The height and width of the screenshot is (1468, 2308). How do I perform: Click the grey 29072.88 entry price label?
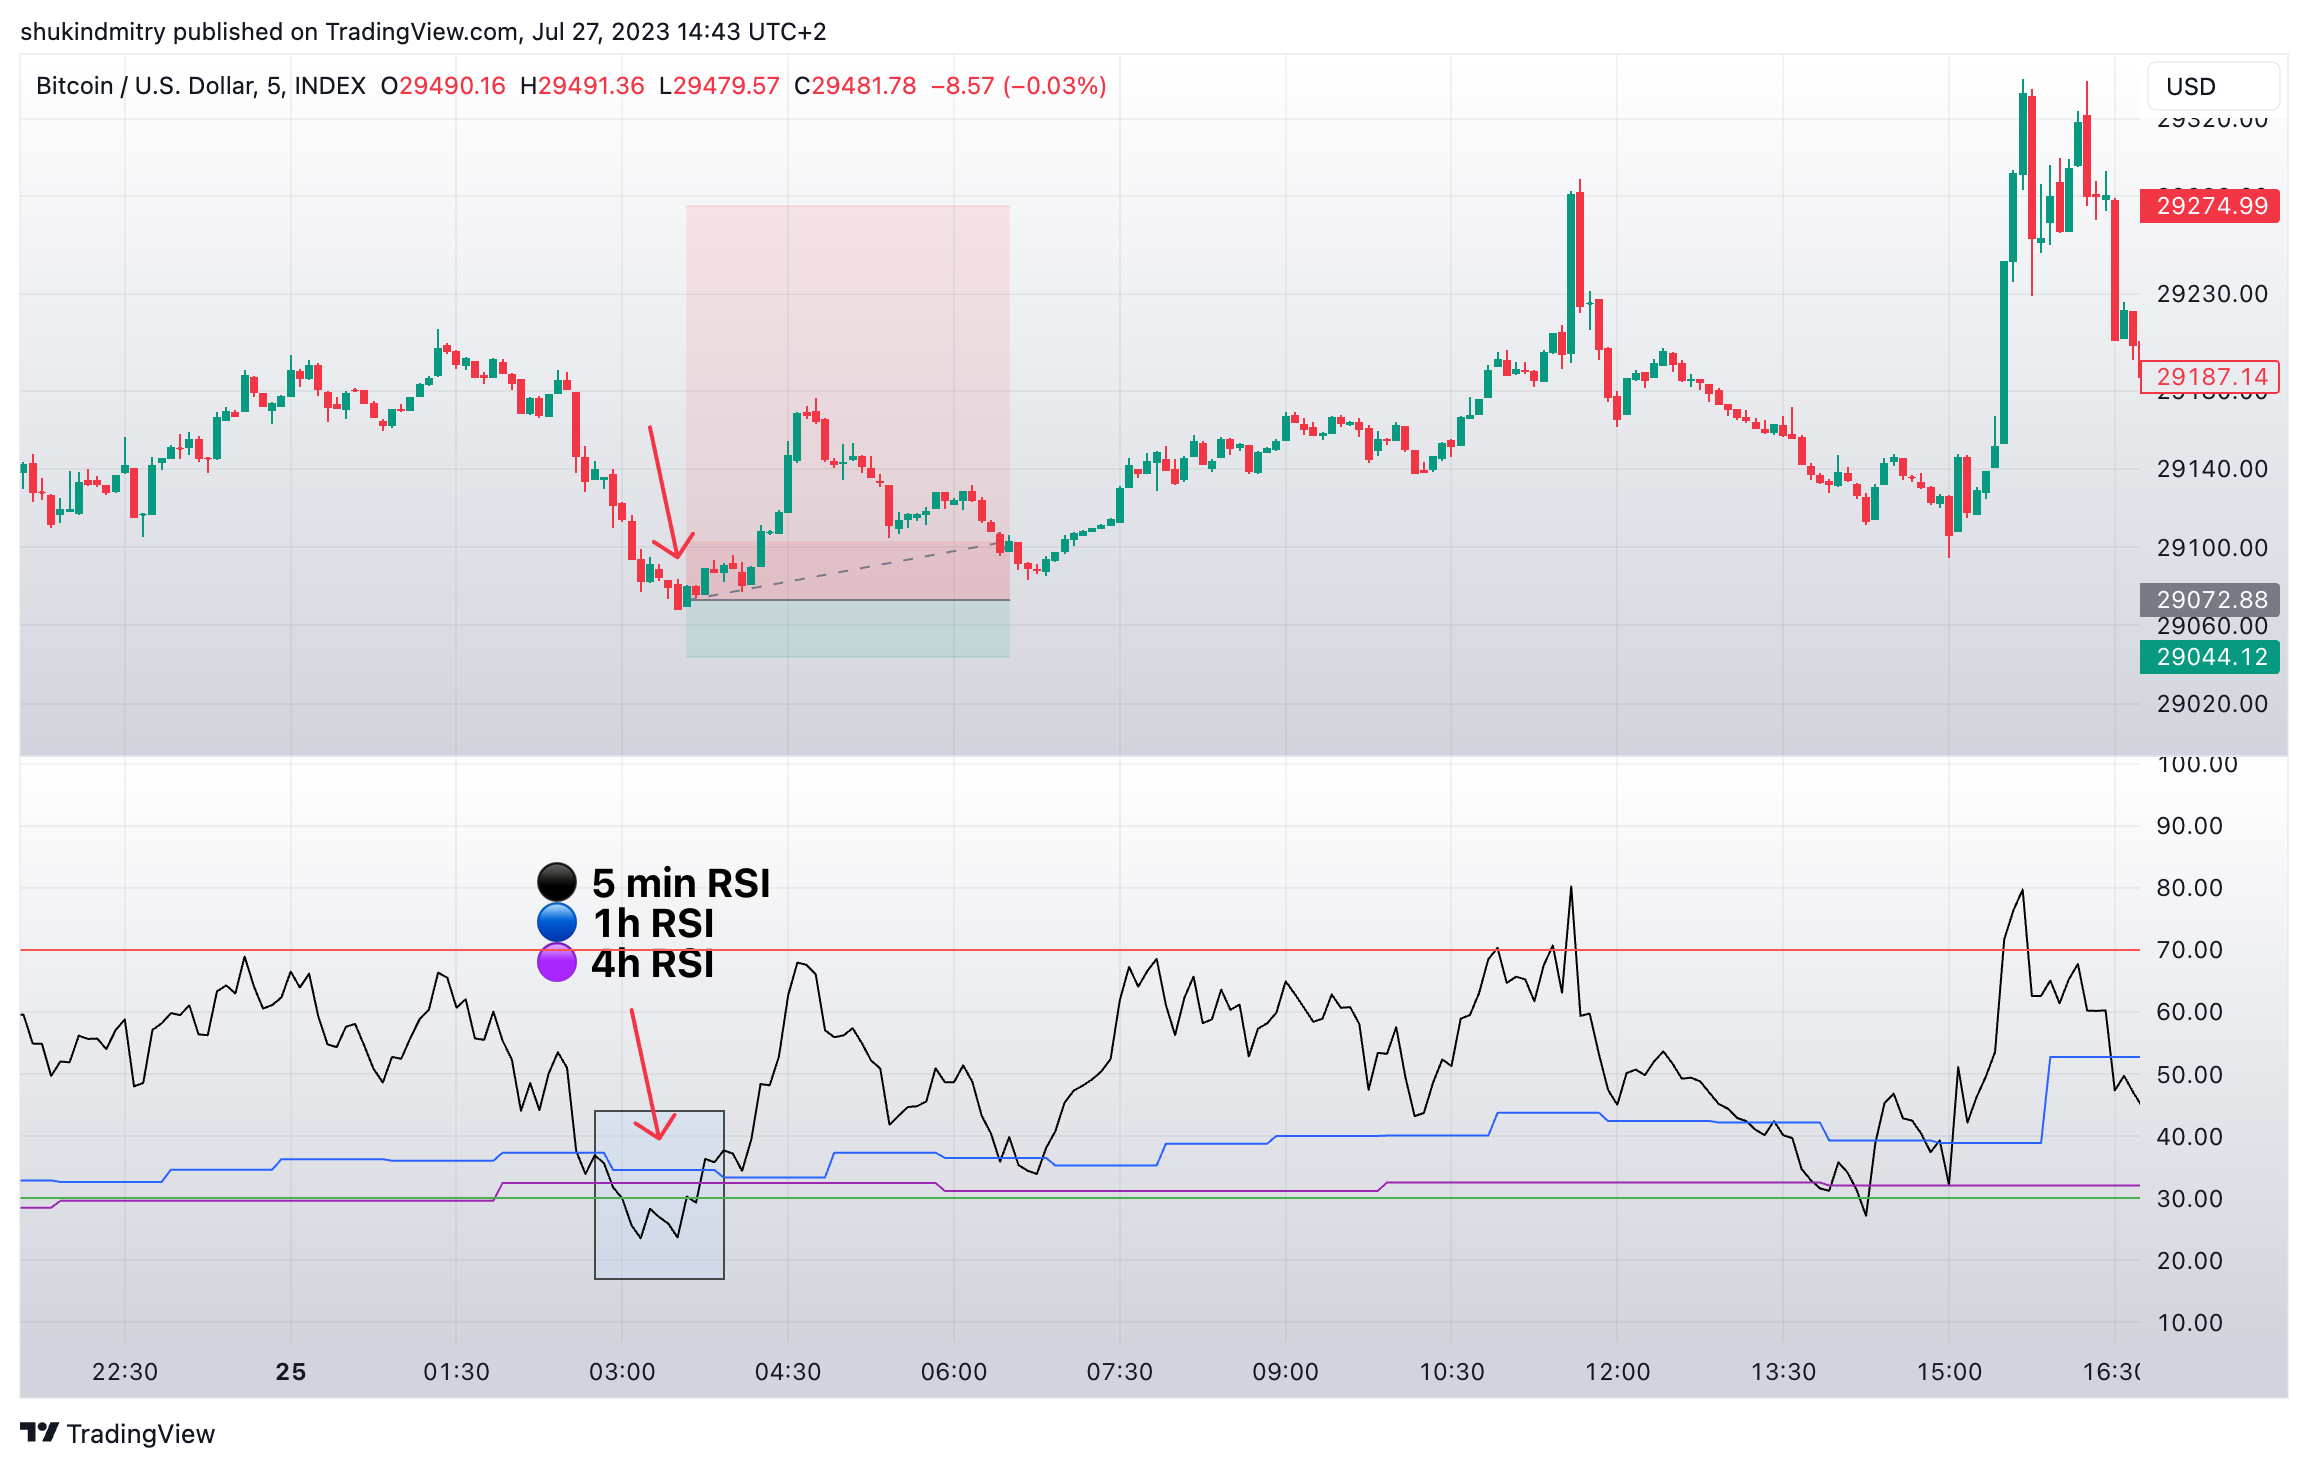tap(2209, 600)
